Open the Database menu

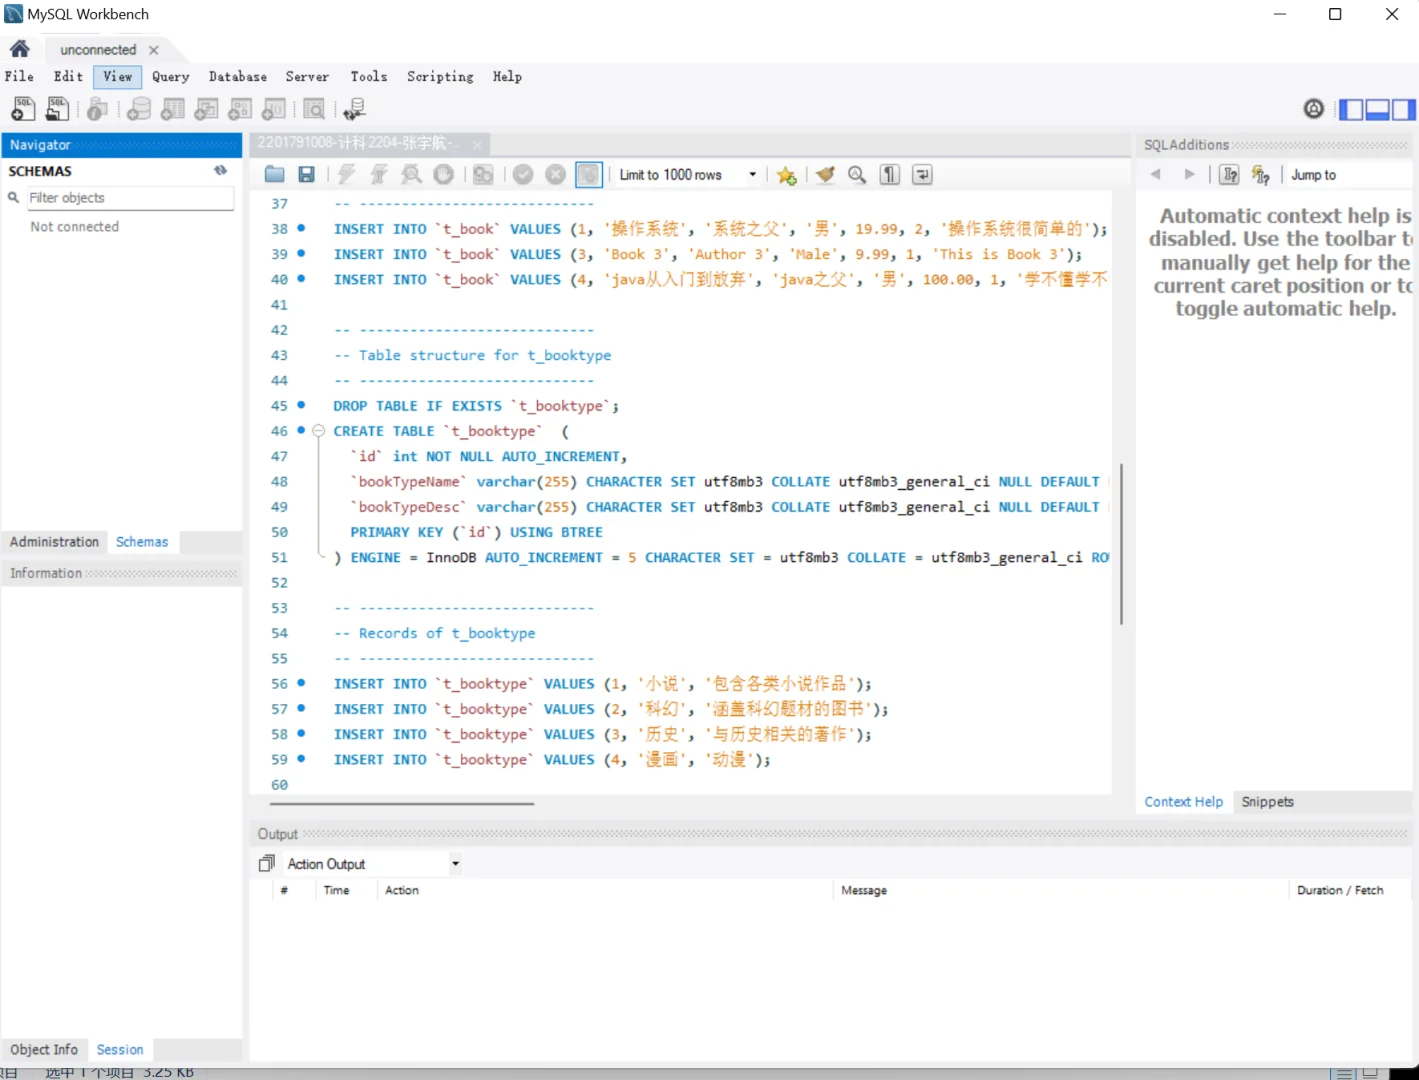238,77
